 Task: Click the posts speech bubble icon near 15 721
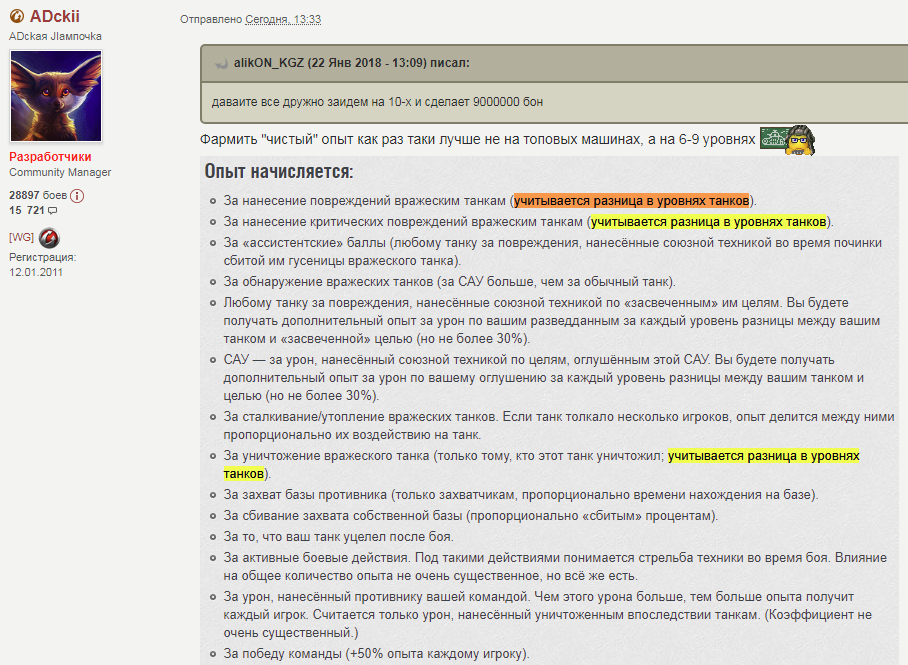[53, 211]
